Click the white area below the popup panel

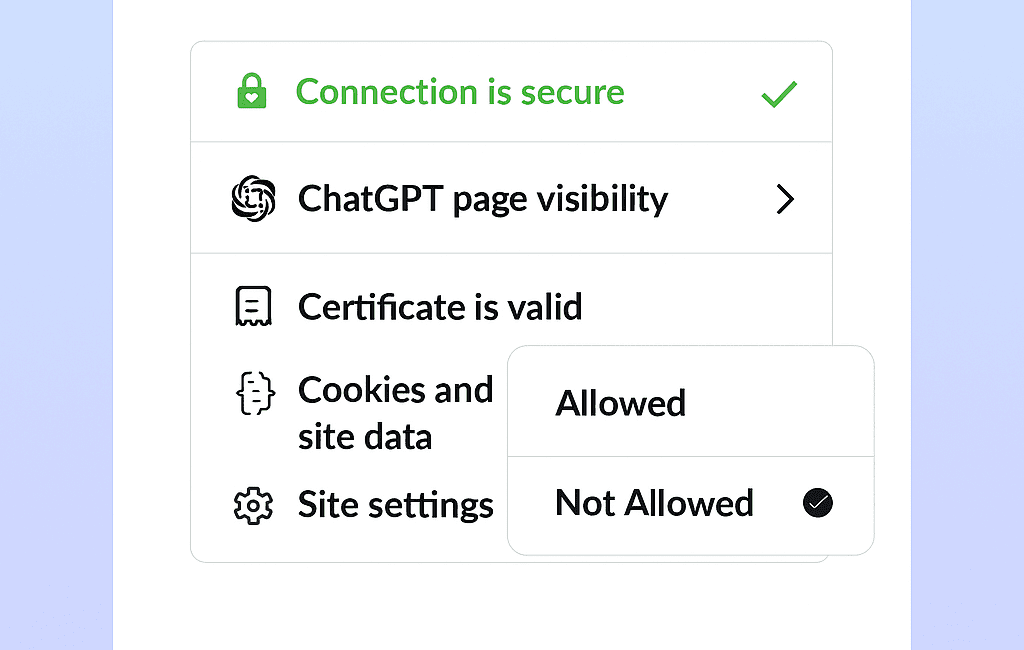[x=510, y=605]
